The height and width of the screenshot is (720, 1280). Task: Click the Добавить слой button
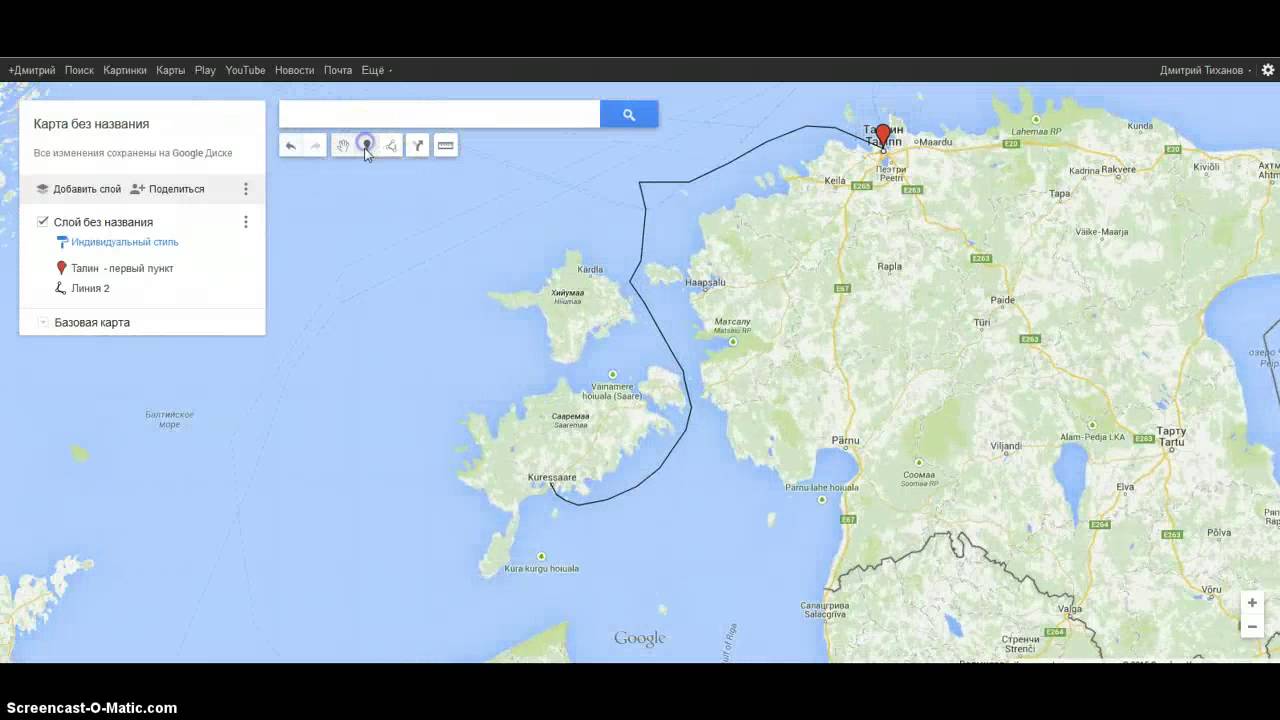[x=78, y=189]
